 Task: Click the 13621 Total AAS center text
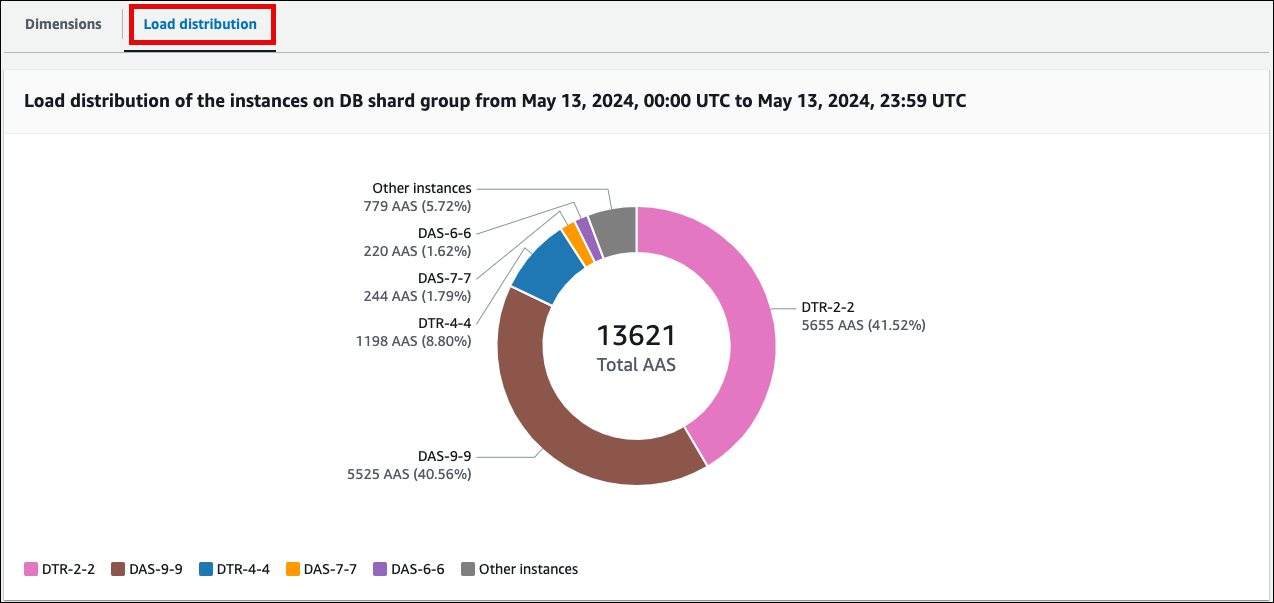point(636,348)
